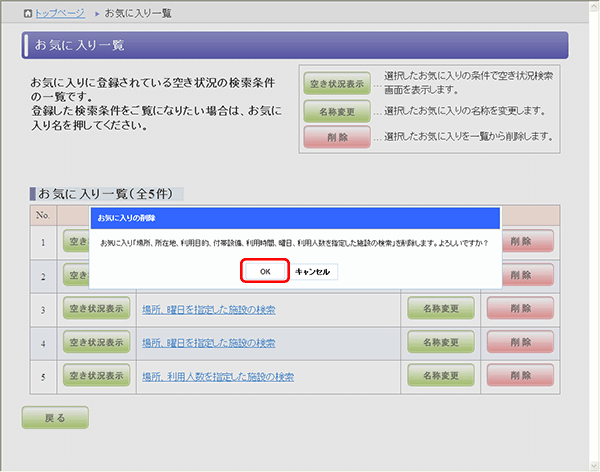The height and width of the screenshot is (472, 600).
Task: Click the scrollbar down arrow at the window's bottom right
Action: (594, 466)
